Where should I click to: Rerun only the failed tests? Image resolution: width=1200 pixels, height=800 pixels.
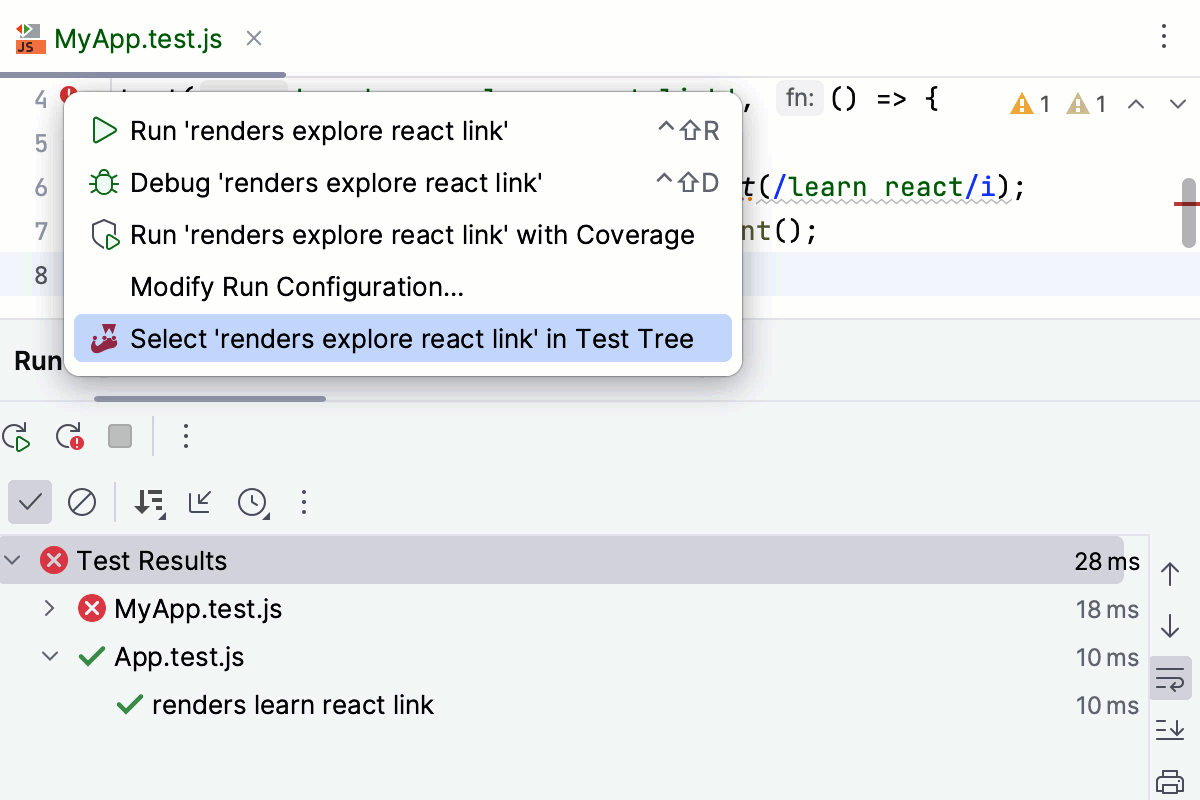pyautogui.click(x=68, y=437)
